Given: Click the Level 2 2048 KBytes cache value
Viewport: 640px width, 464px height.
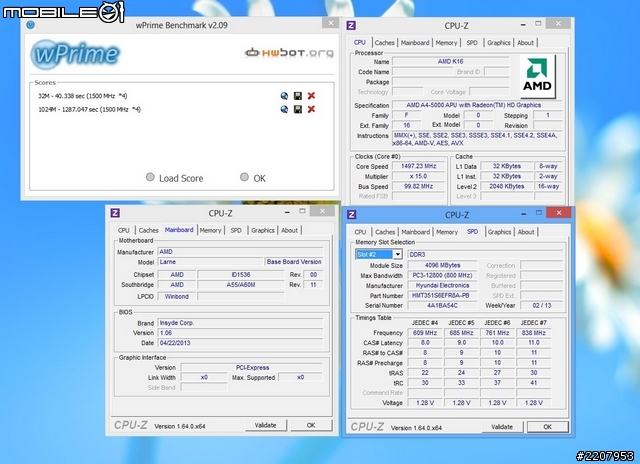Looking at the screenshot, I should coord(507,186).
